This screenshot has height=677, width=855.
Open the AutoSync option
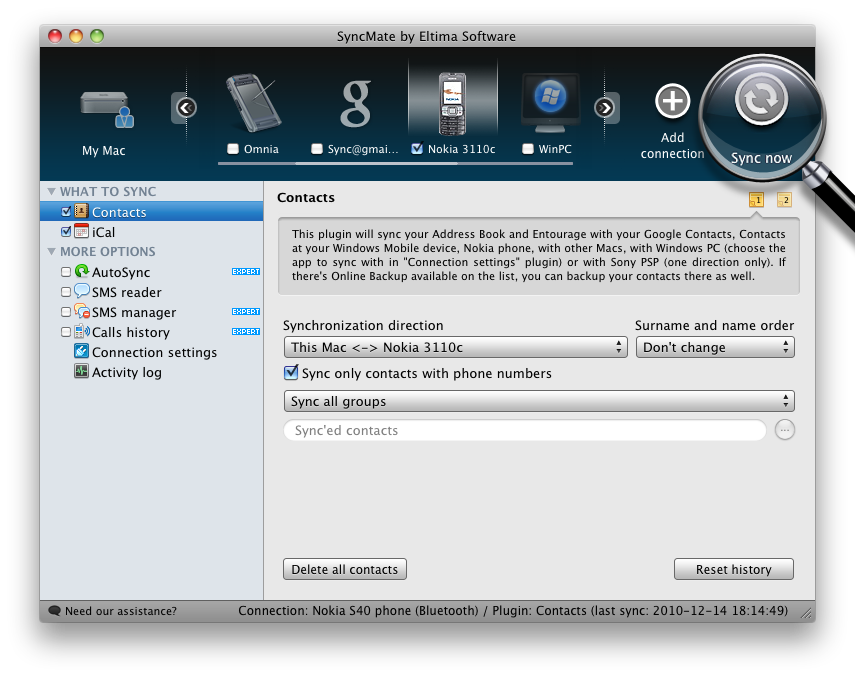pyautogui.click(x=121, y=272)
